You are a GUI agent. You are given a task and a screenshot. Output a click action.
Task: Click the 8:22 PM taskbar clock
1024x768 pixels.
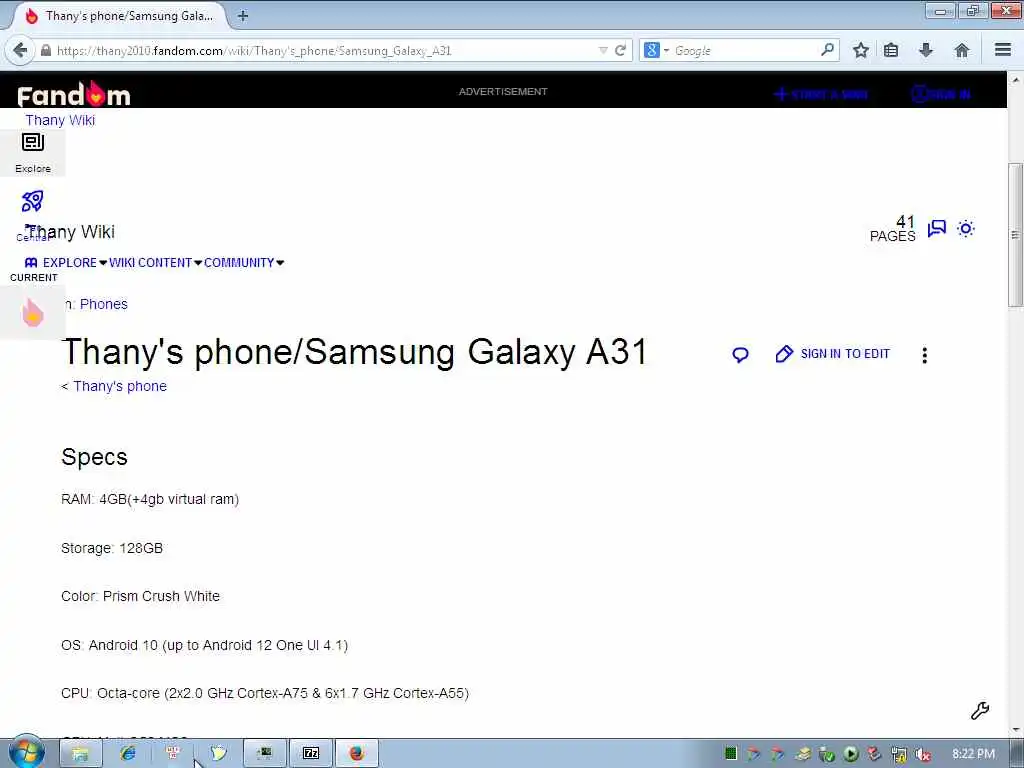point(973,754)
